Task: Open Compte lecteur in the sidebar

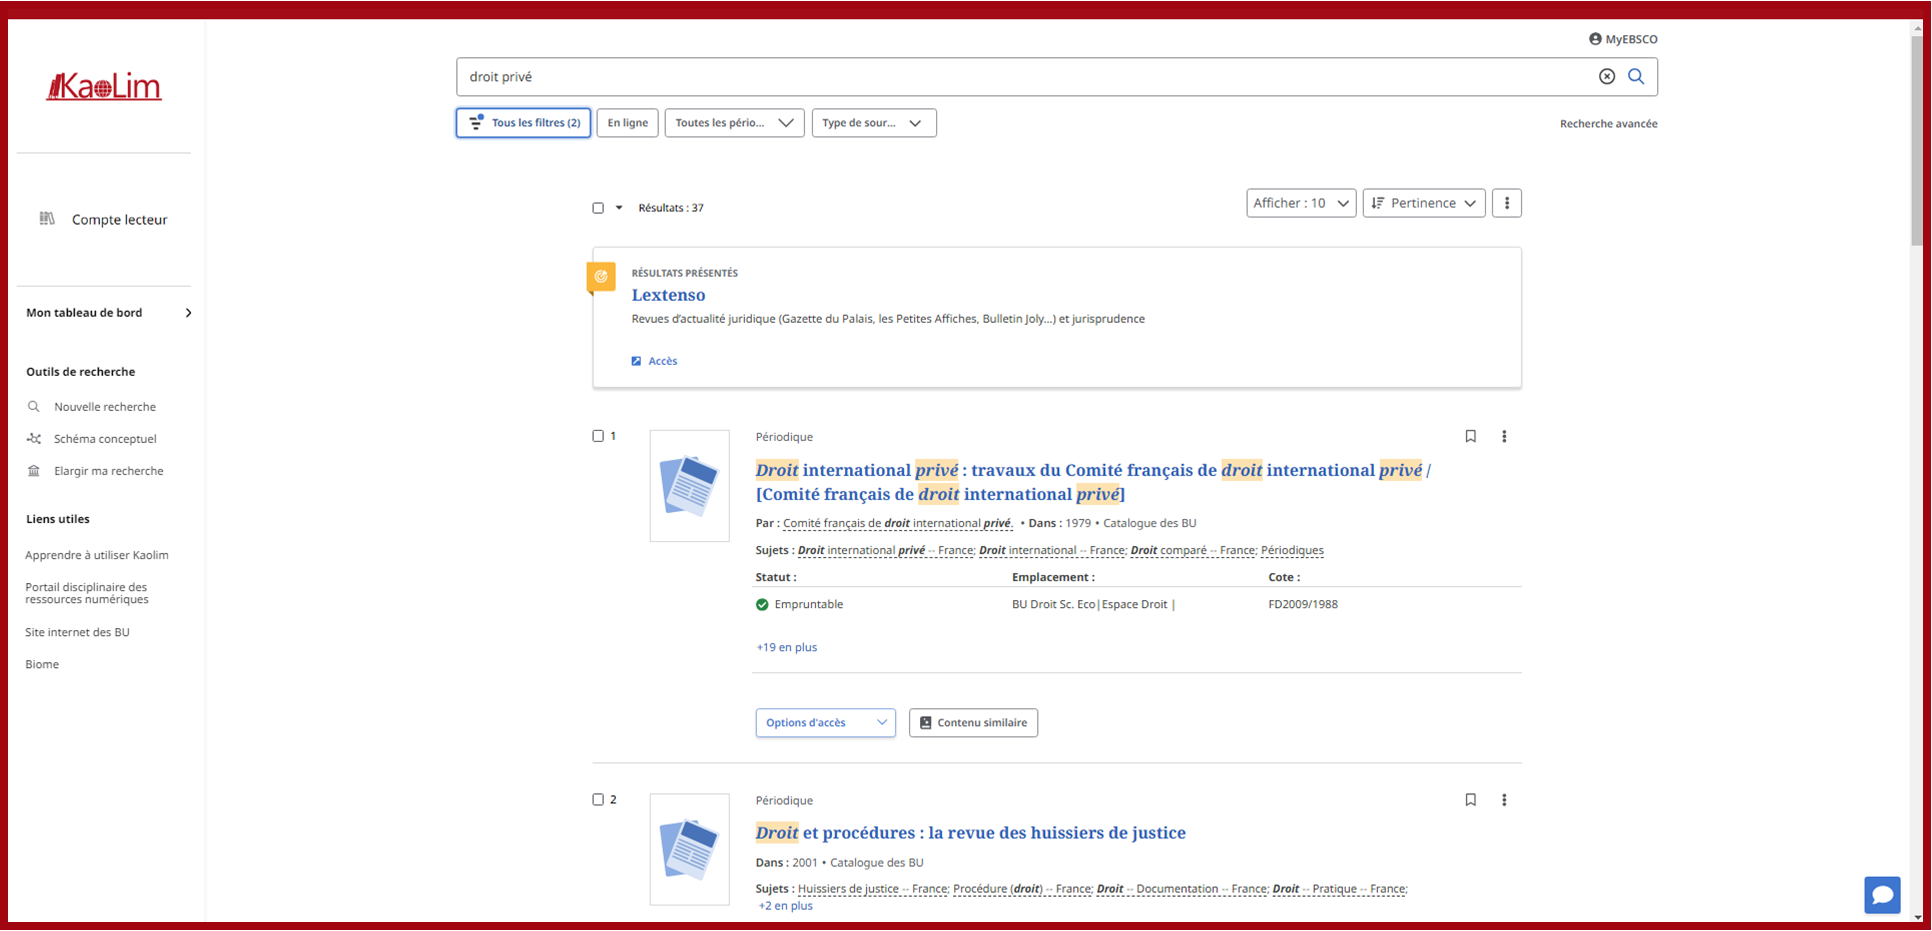Action: [118, 220]
